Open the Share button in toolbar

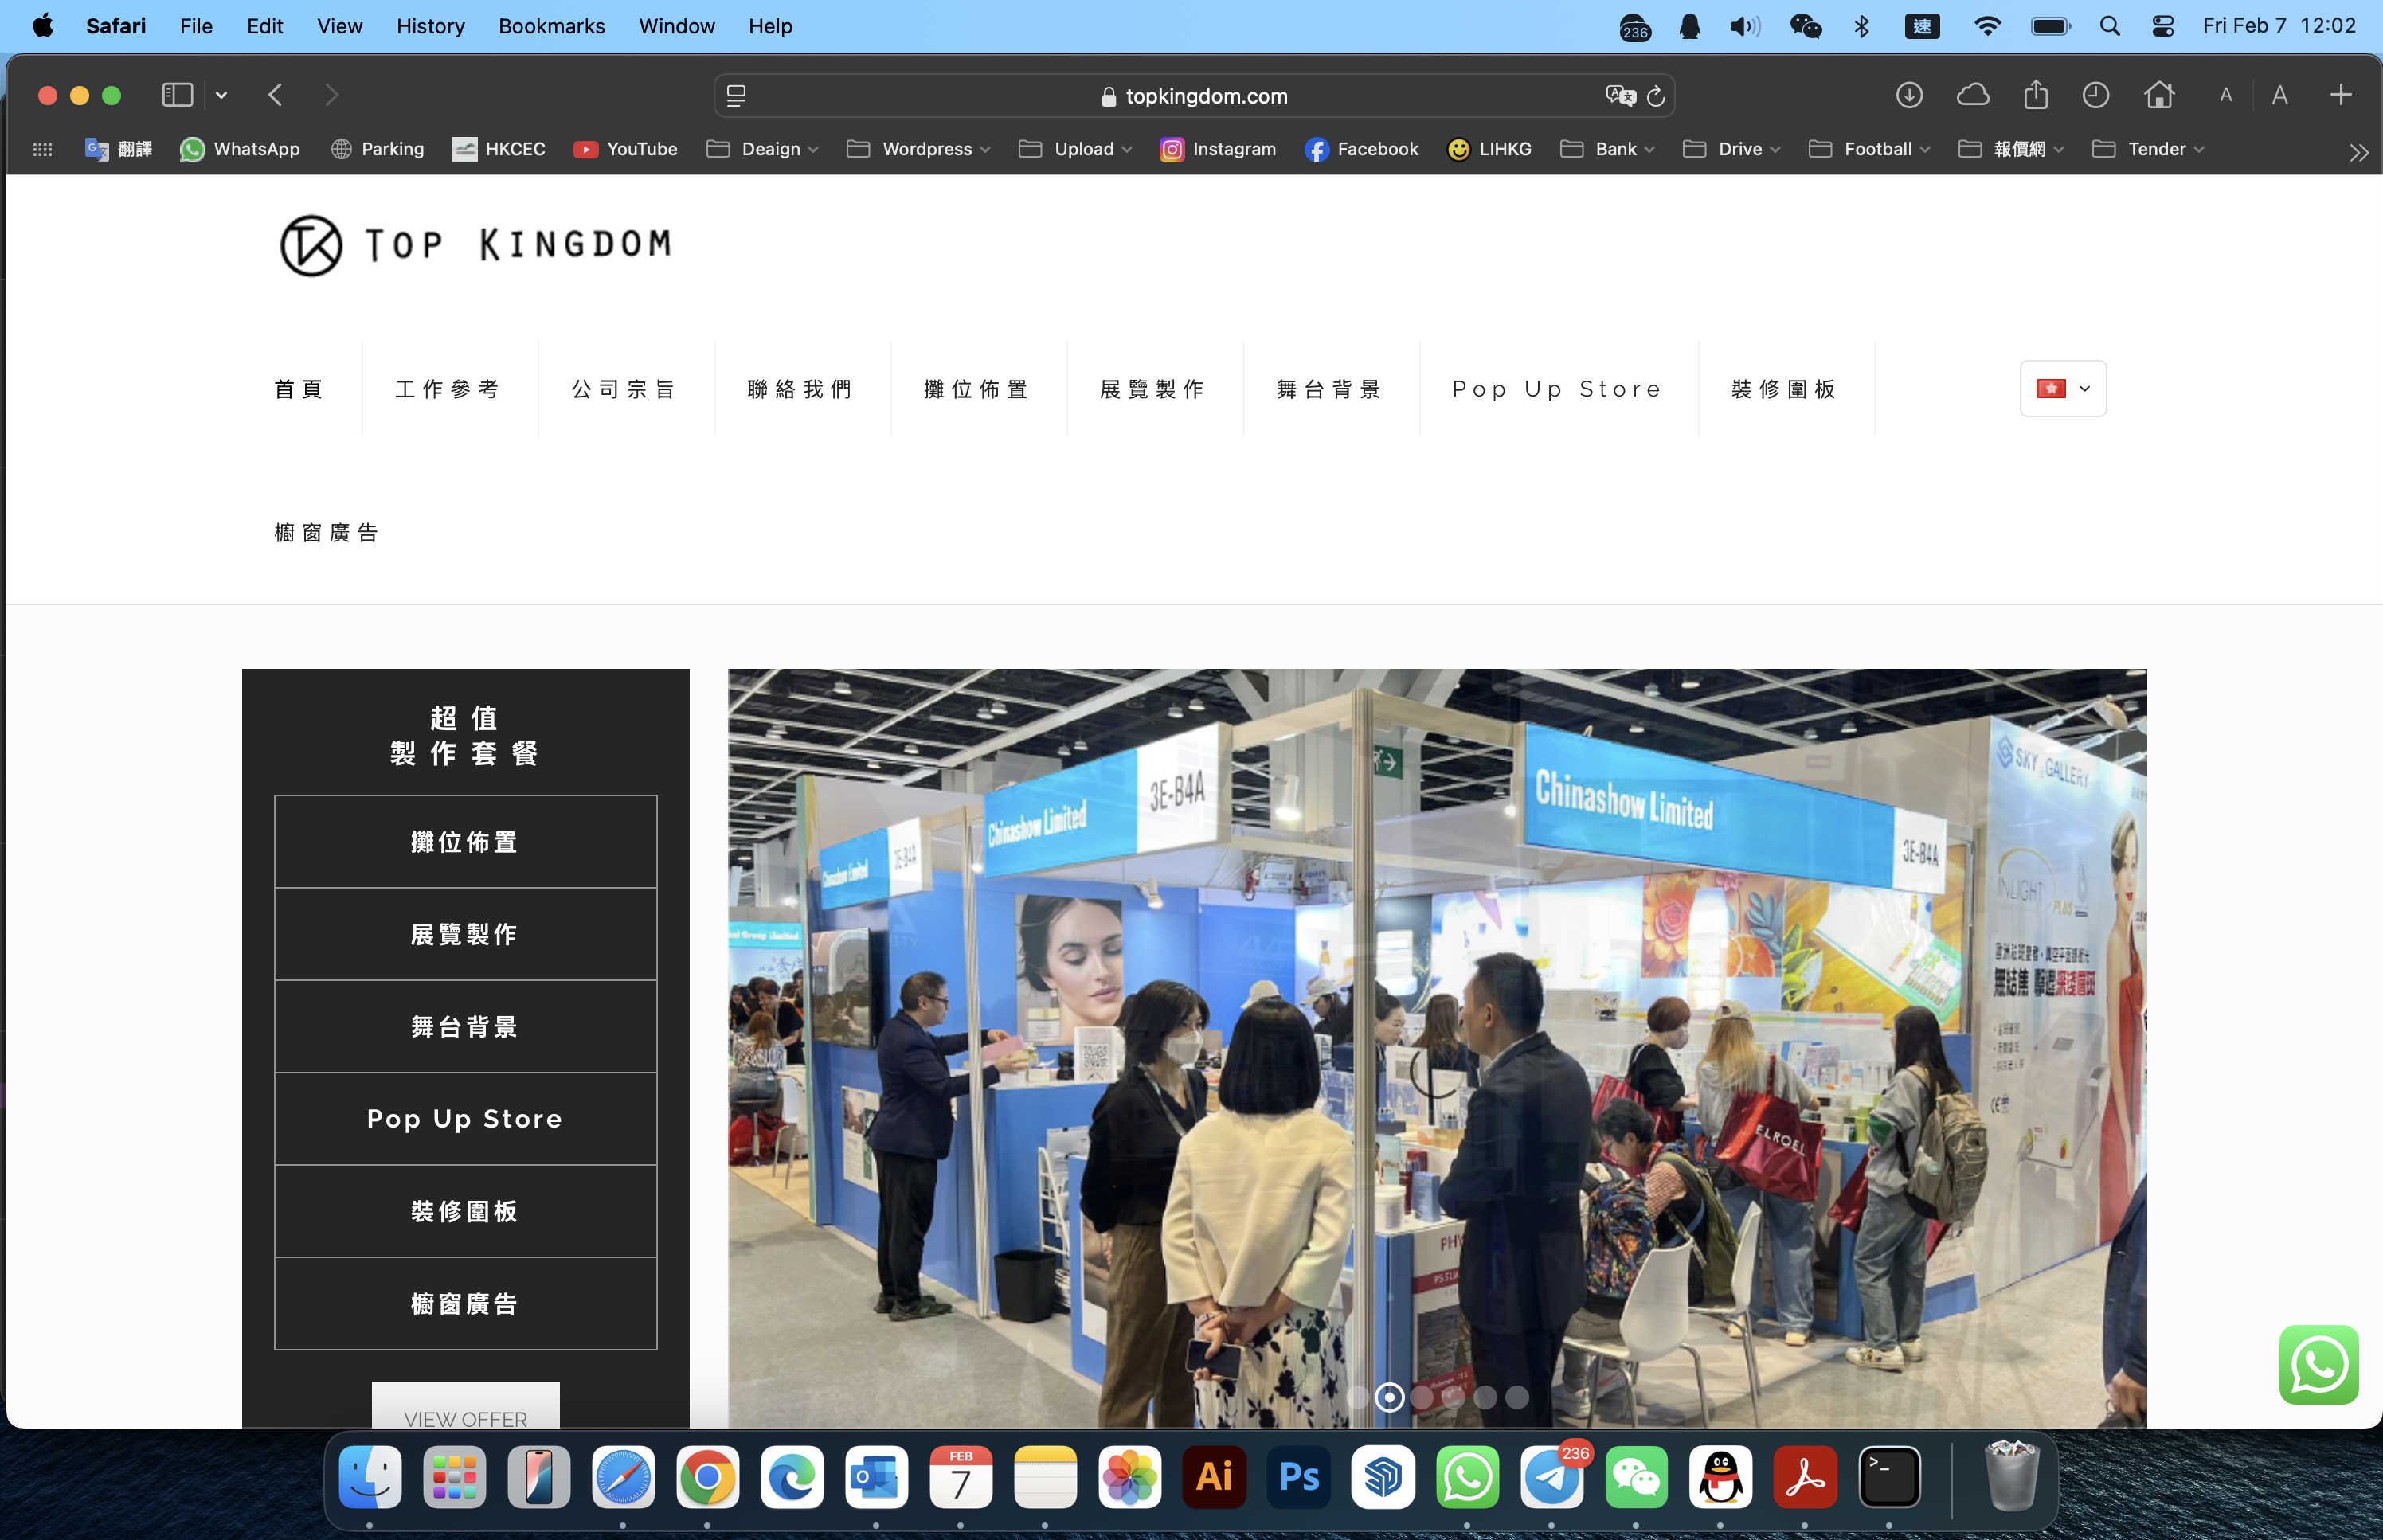pyautogui.click(x=2035, y=95)
